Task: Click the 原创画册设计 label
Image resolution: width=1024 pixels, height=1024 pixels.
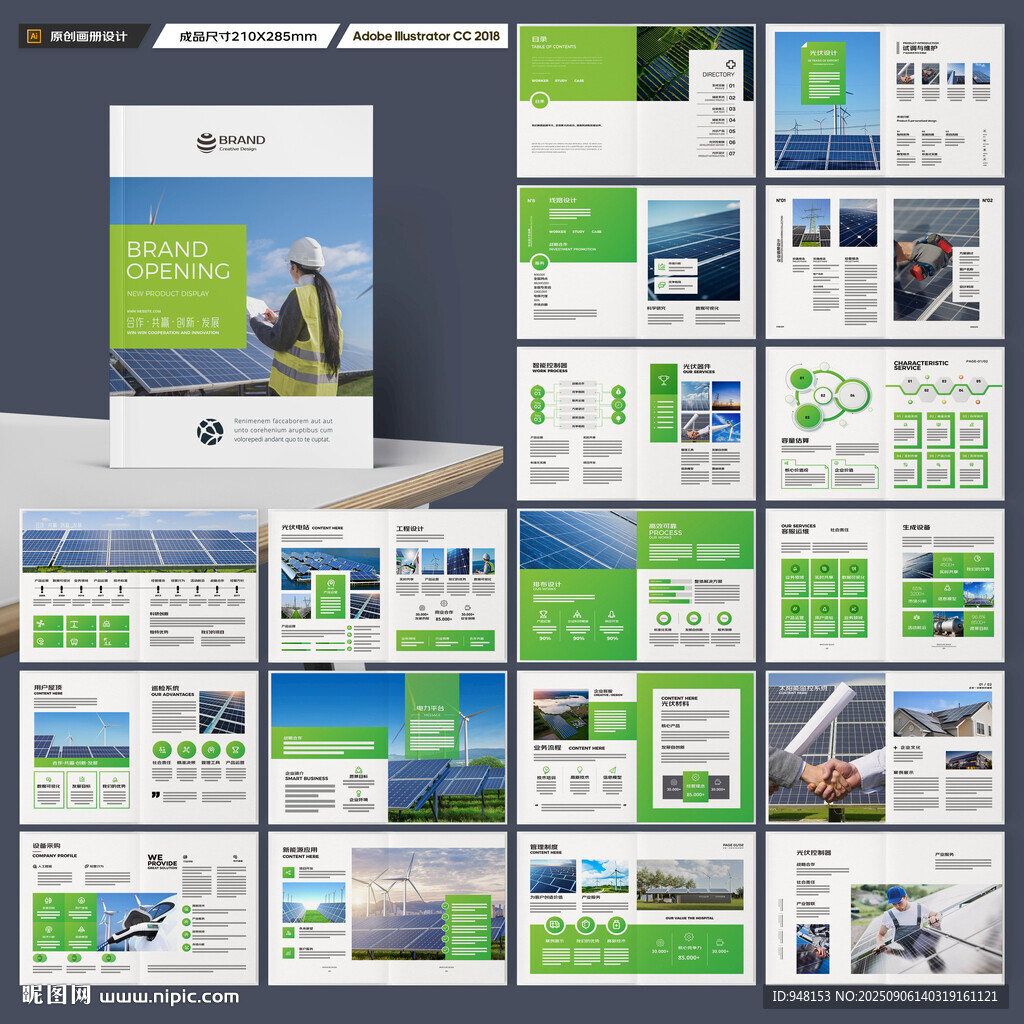Action: pos(88,37)
